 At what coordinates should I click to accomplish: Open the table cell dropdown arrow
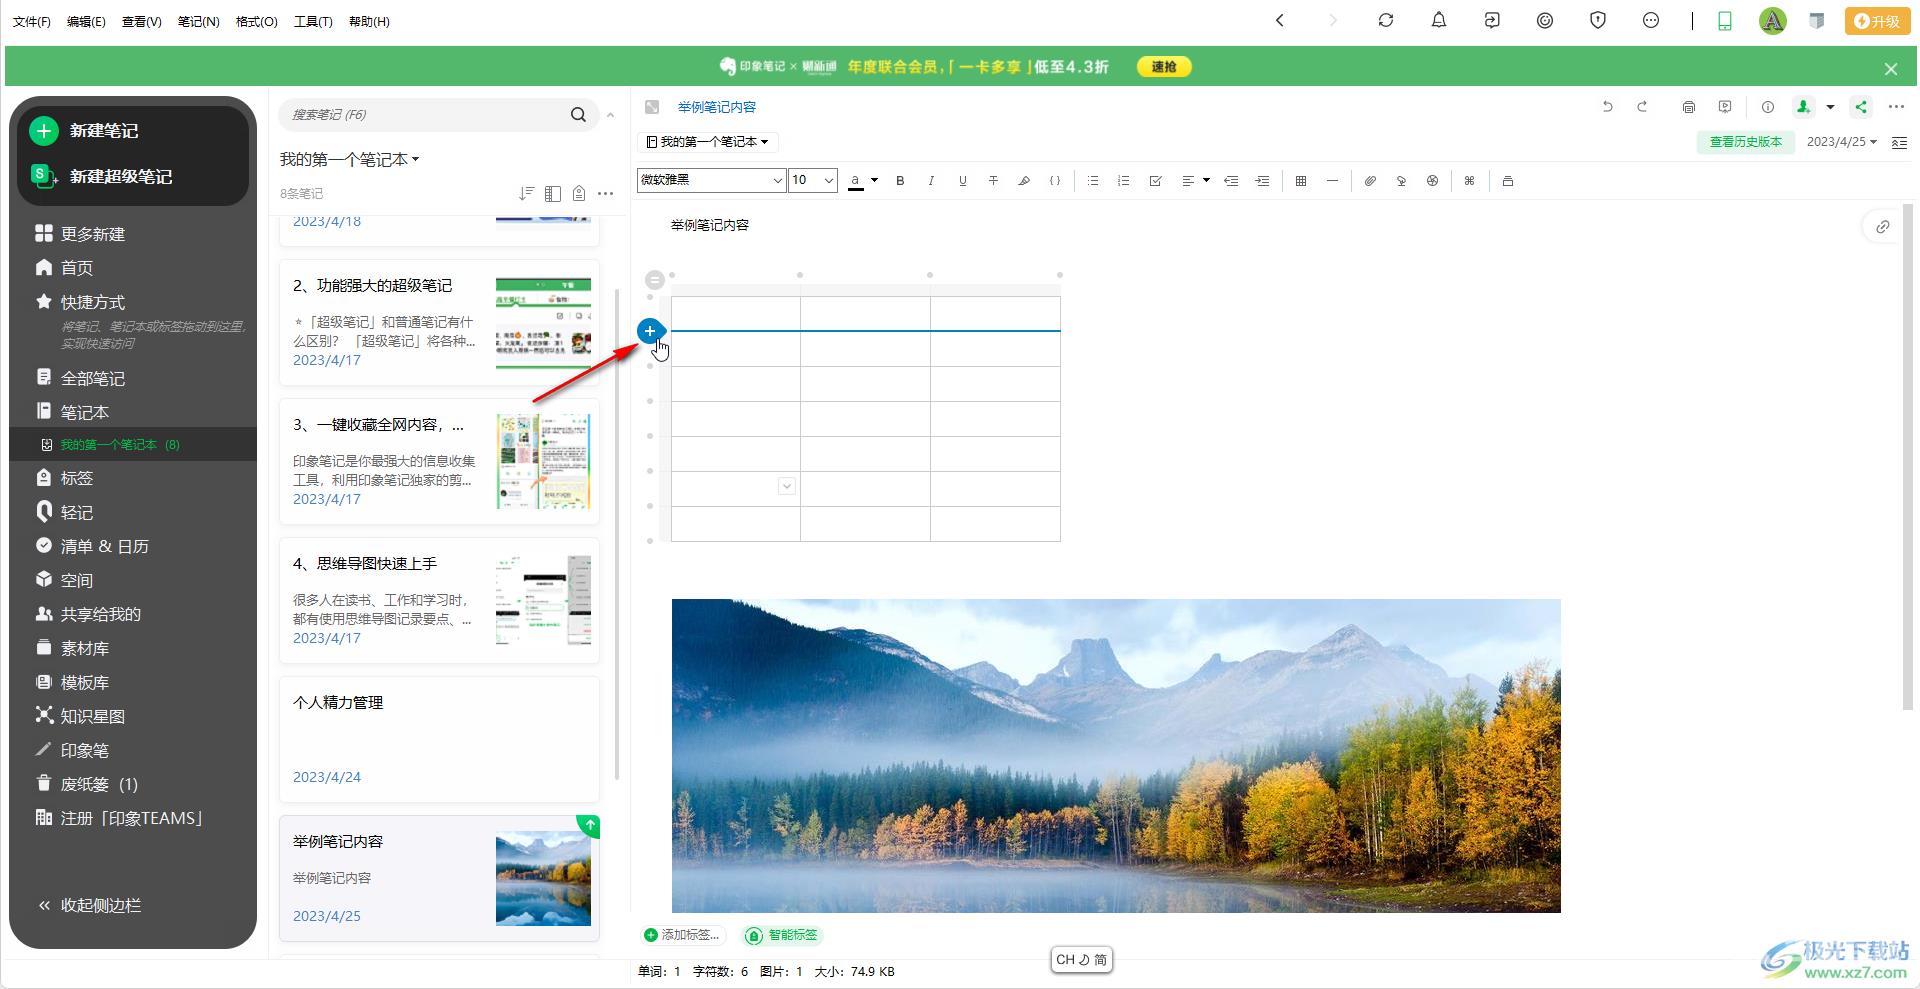787,486
